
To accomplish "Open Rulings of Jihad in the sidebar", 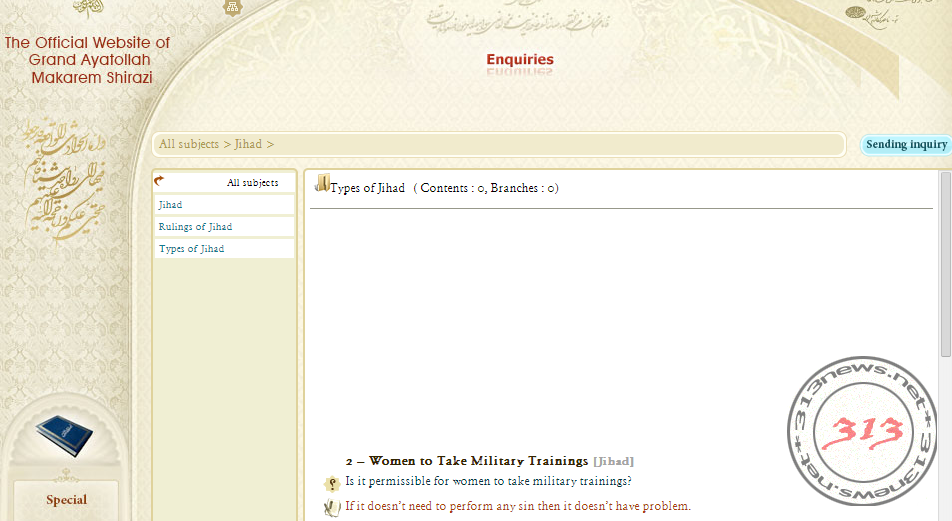I will [x=224, y=226].
